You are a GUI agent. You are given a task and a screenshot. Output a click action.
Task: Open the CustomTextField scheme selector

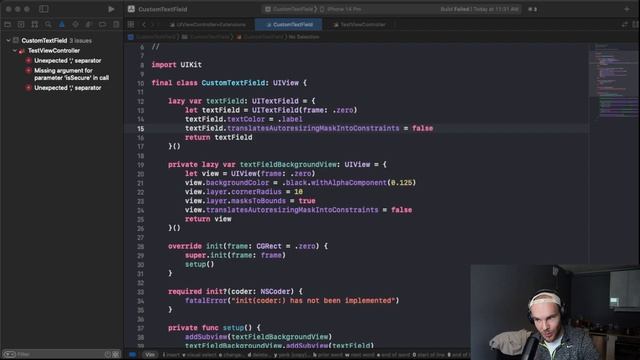[x=289, y=9]
